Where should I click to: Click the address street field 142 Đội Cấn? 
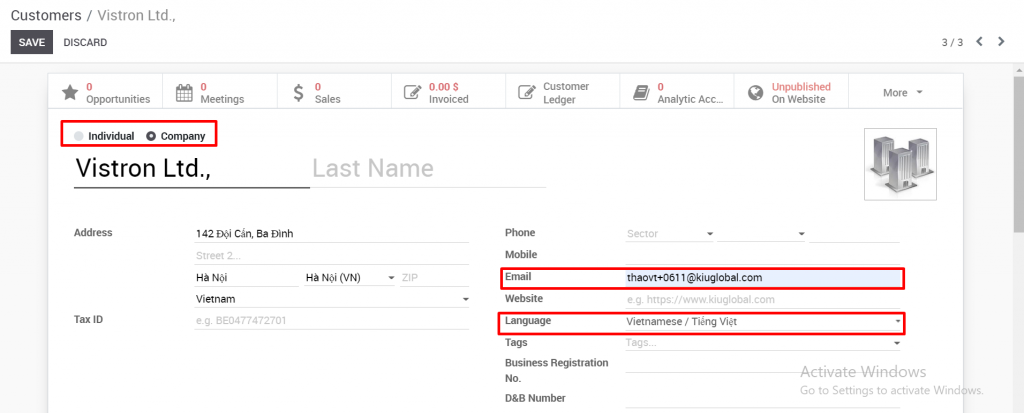point(332,234)
